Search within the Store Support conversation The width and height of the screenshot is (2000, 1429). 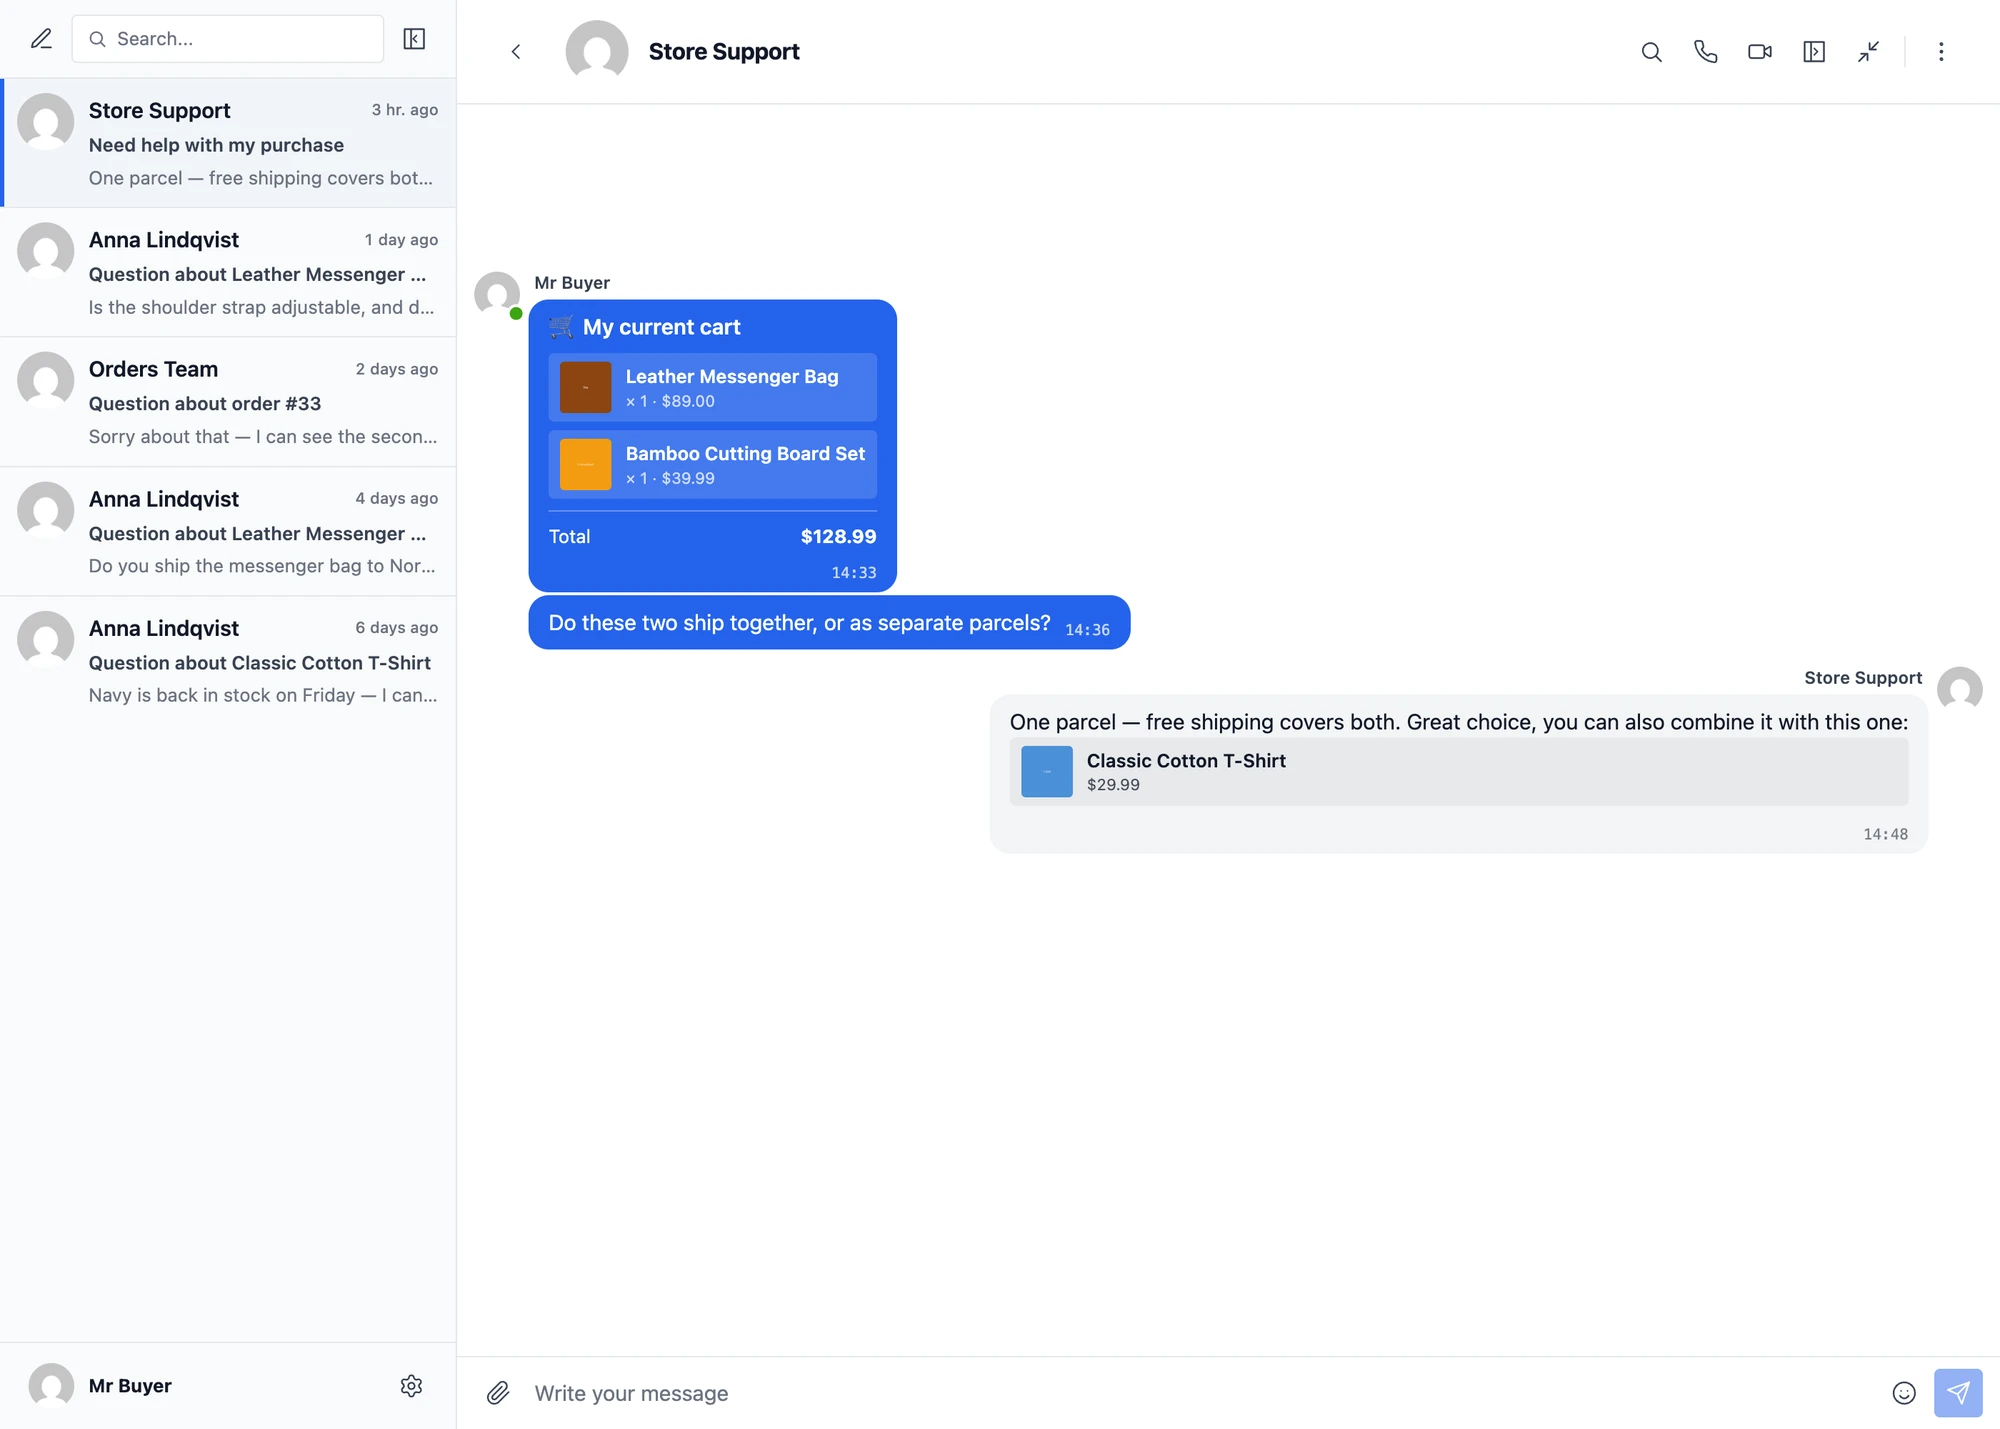pos(1652,52)
